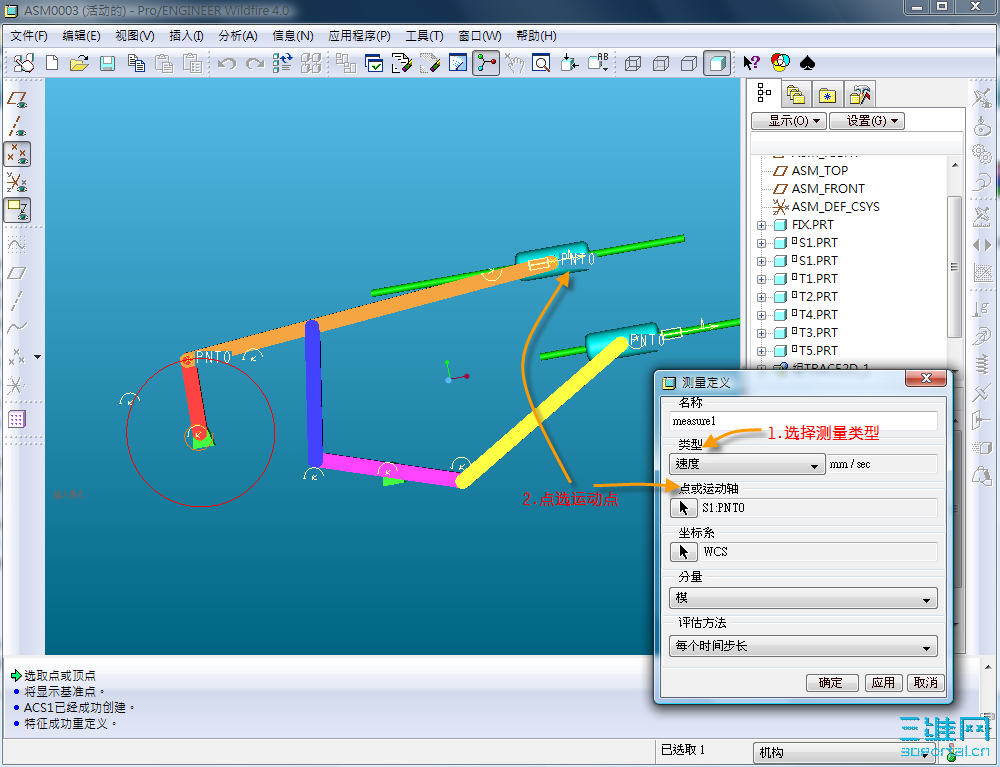Switch to Connections hammer tab
This screenshot has width=1000, height=767.
[x=859, y=95]
